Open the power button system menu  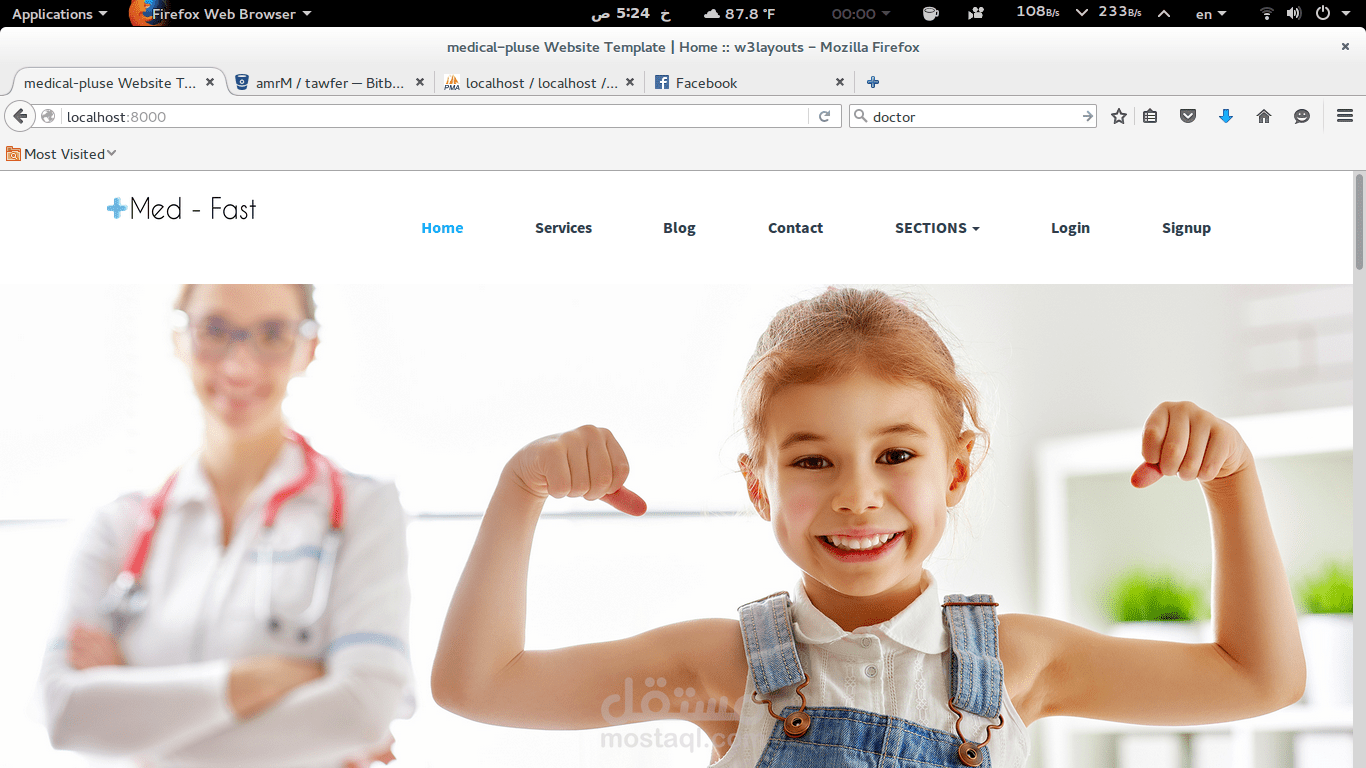pyautogui.click(x=1323, y=14)
